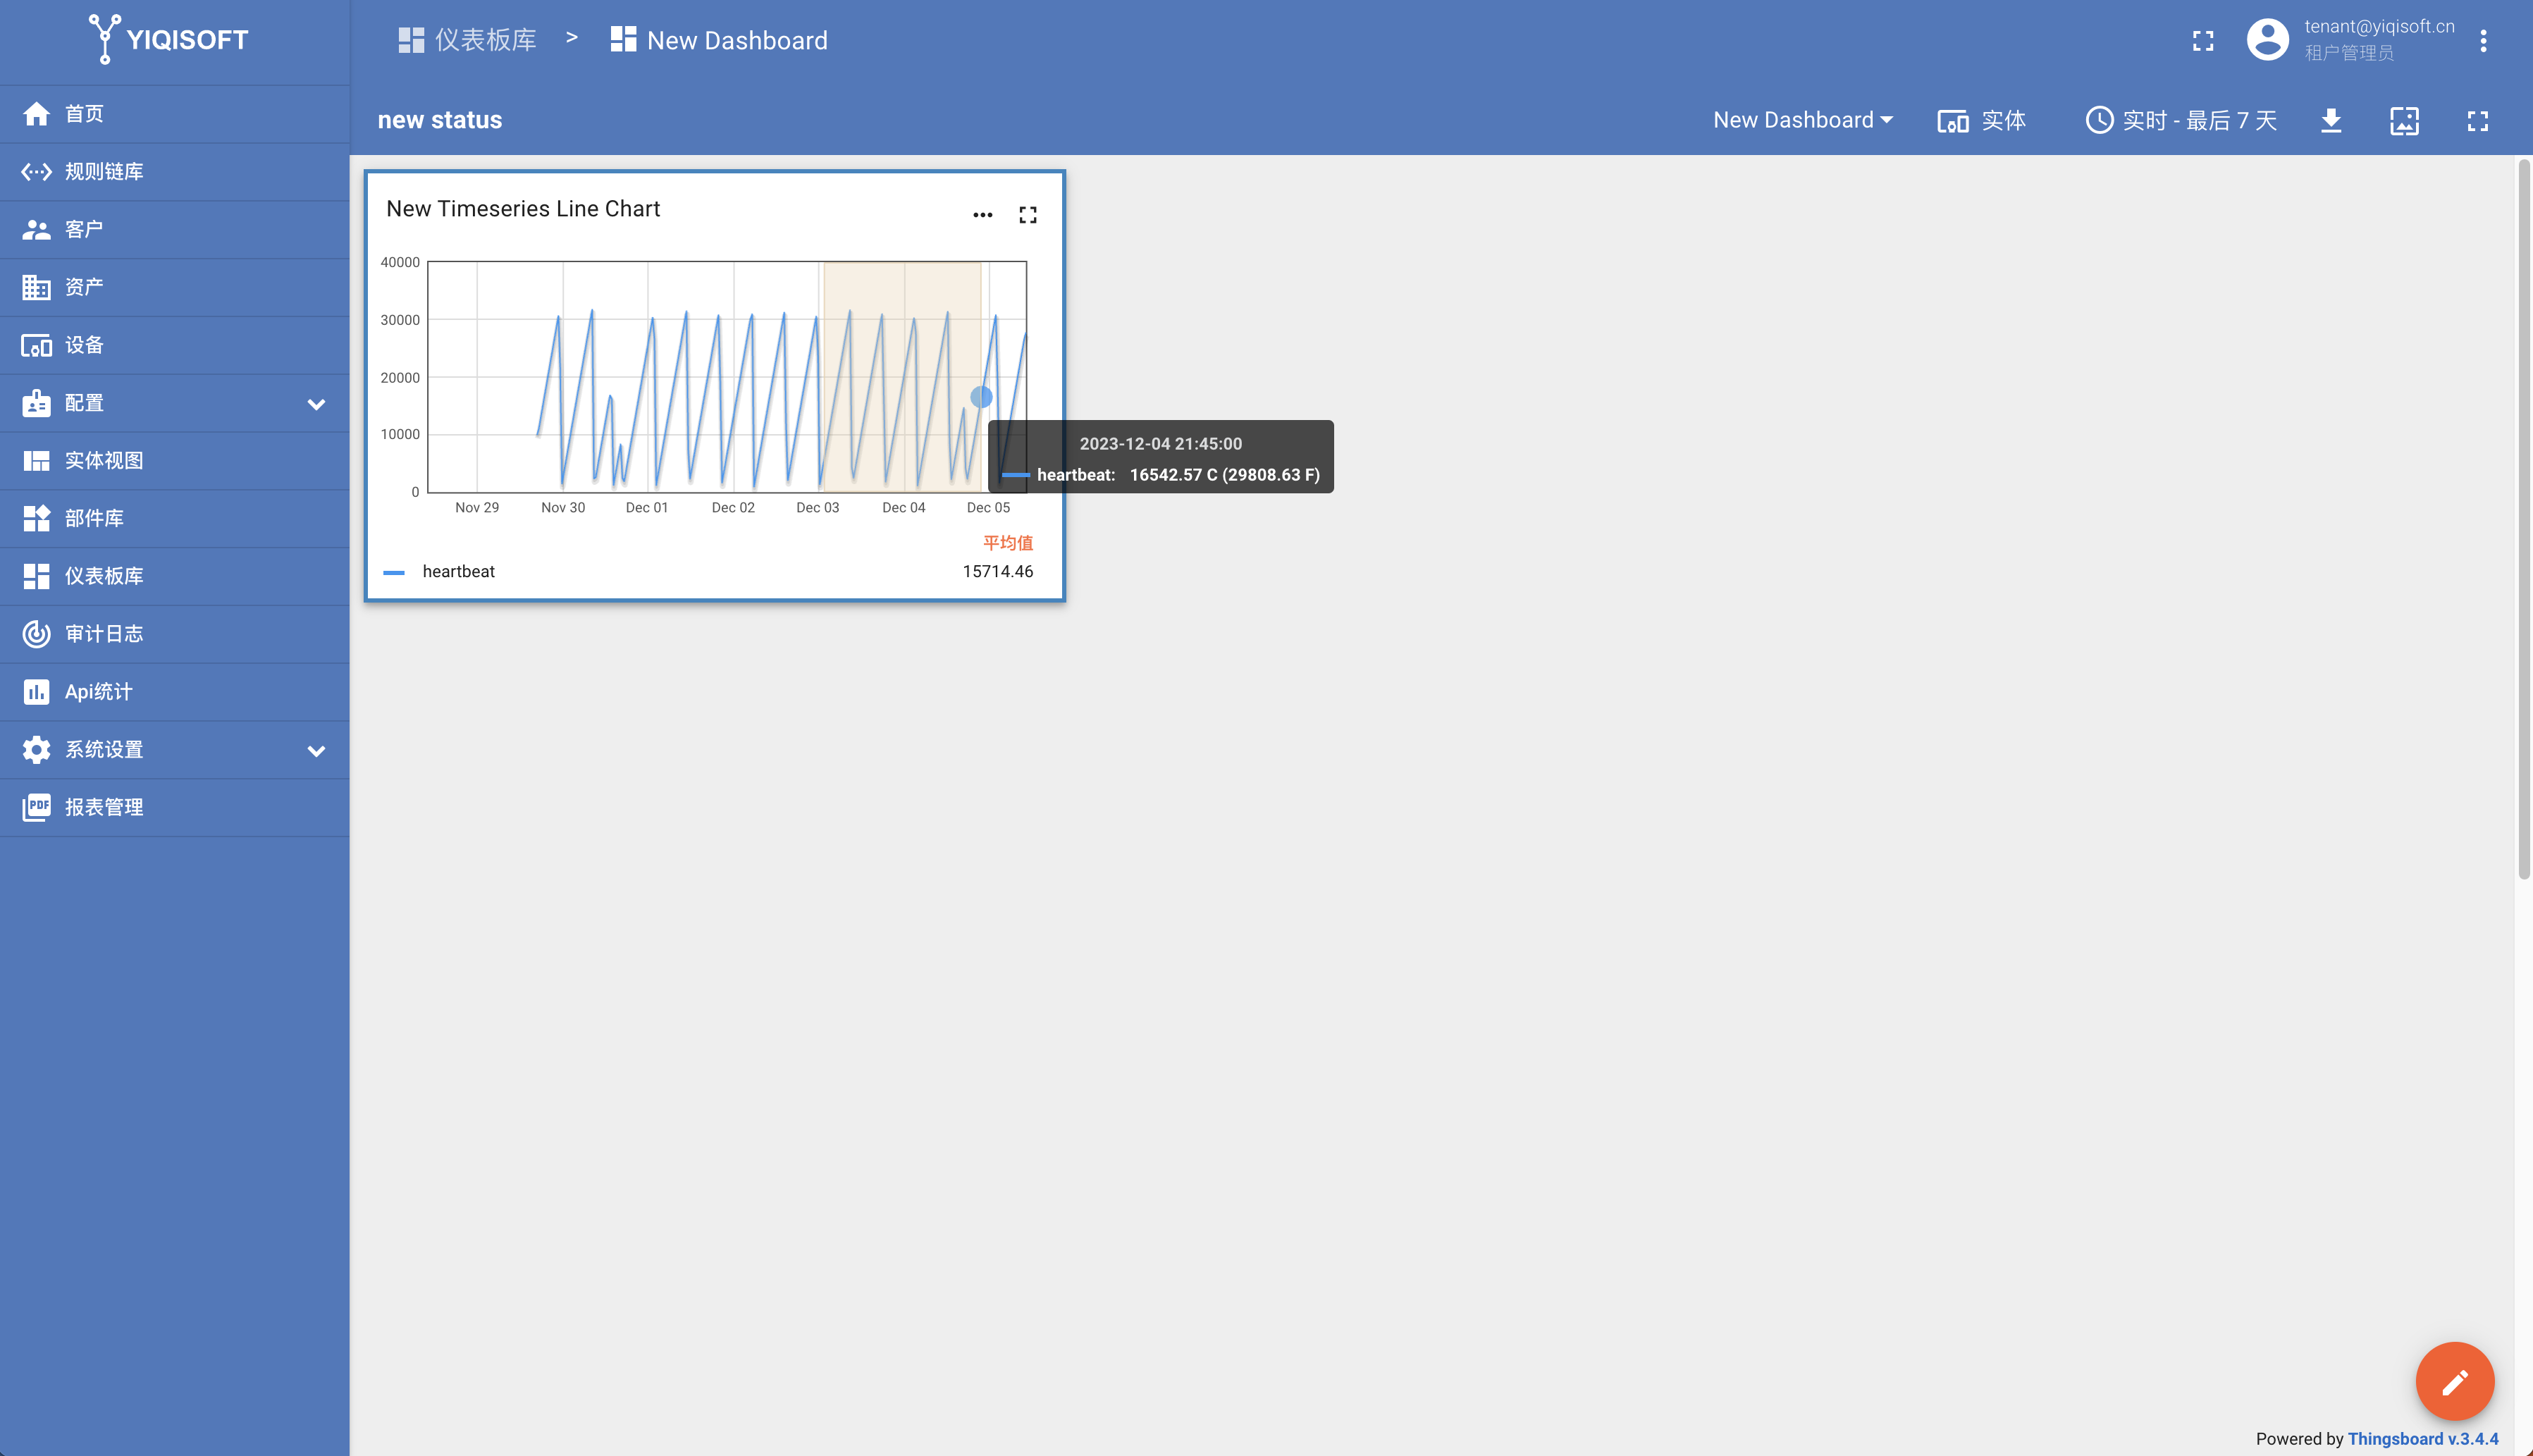Viewport: 2533px width, 1456px height.
Task: Enlarge the line chart widget fullscreen
Action: tap(1027, 215)
